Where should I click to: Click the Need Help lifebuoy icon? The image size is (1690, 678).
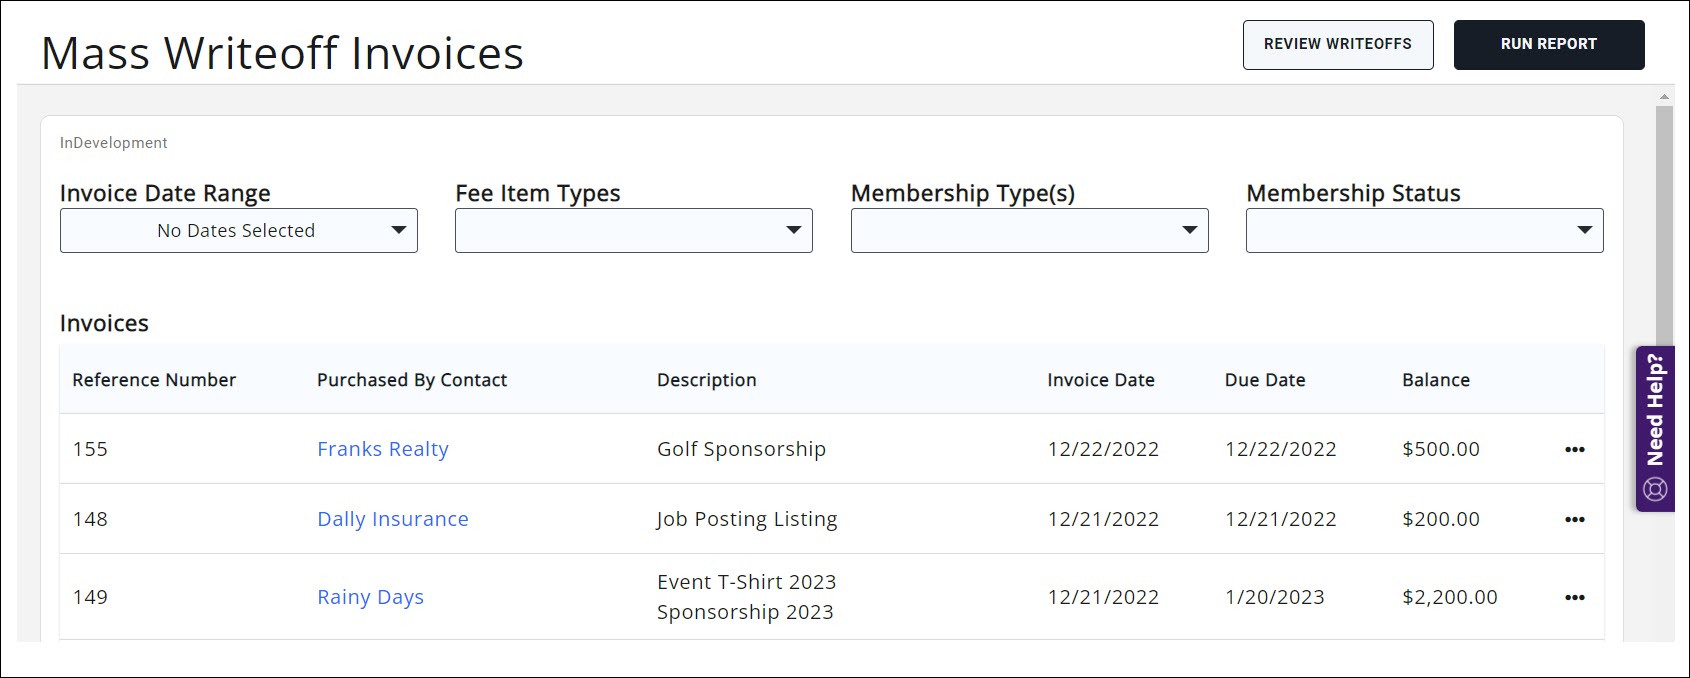coord(1655,489)
